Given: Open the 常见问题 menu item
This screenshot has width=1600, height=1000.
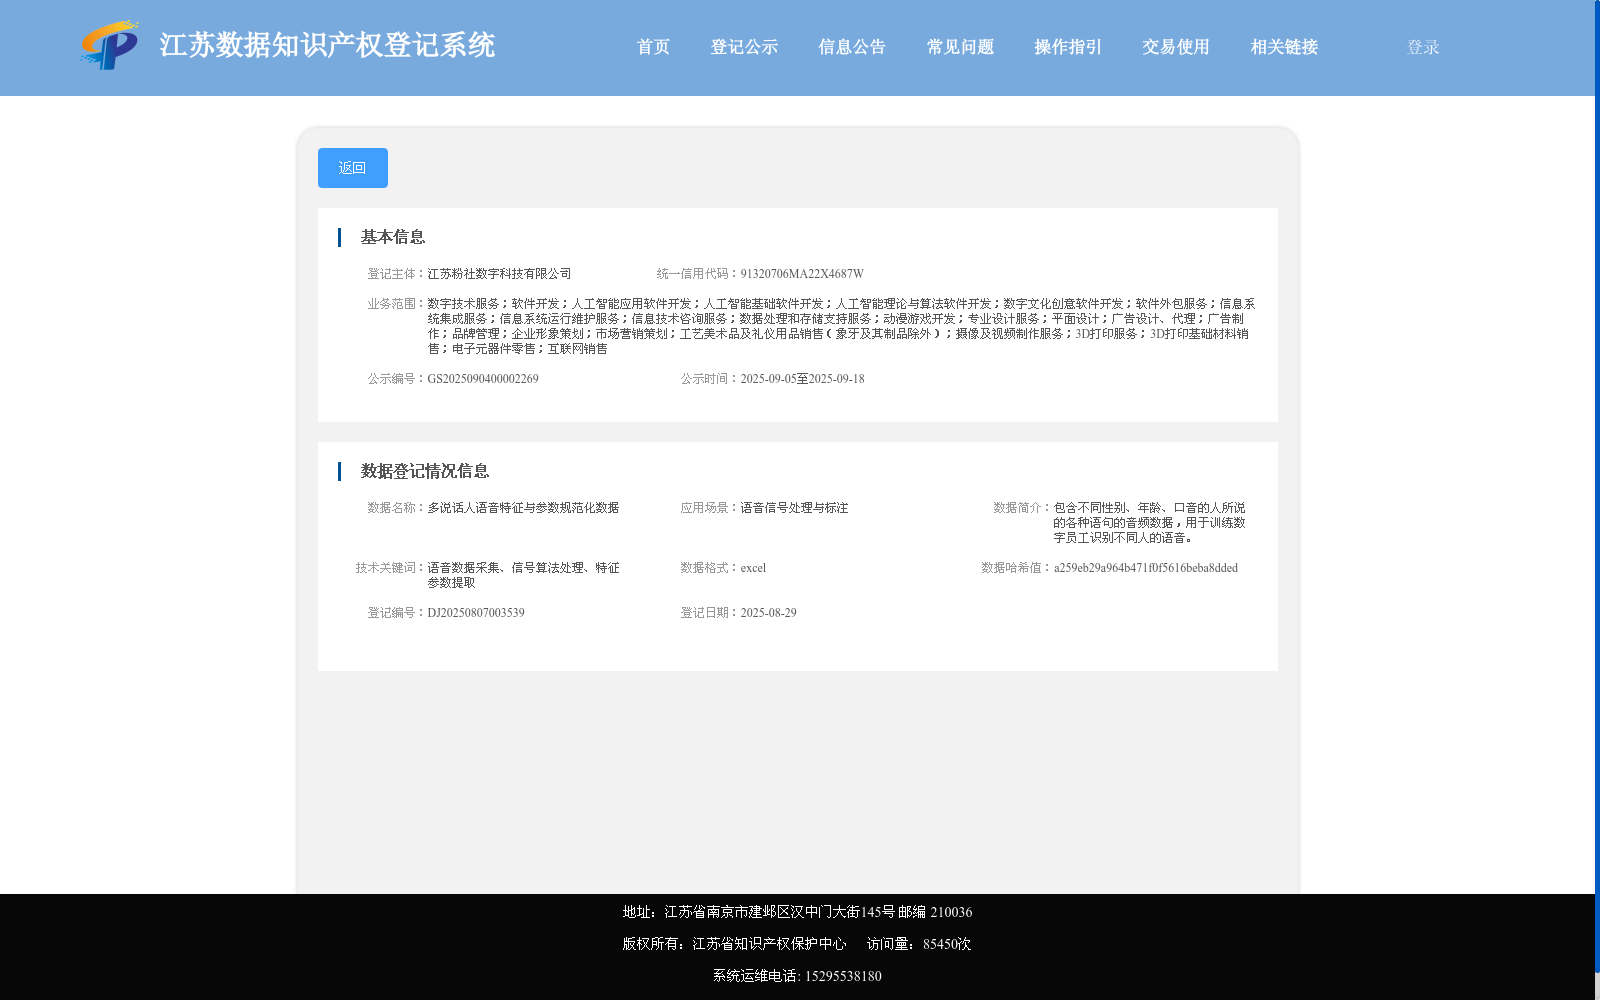Looking at the screenshot, I should pyautogui.click(x=960, y=47).
